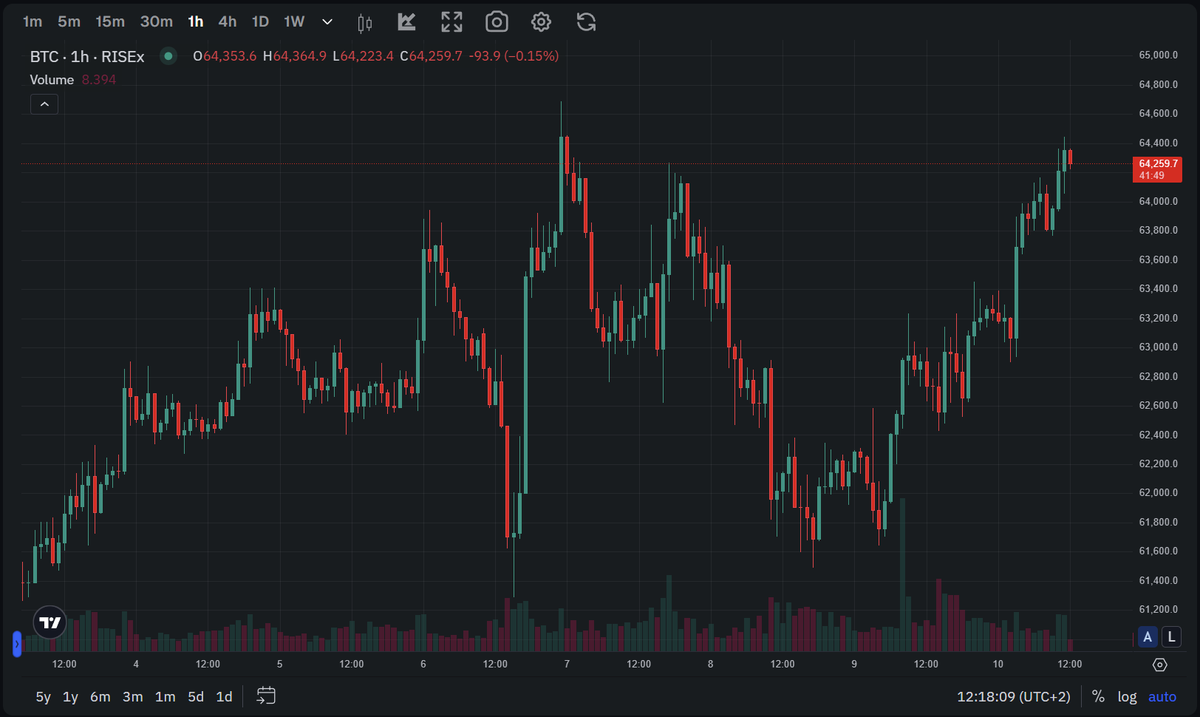Take a chart snapshot with camera icon
This screenshot has width=1200, height=717.
[x=496, y=21]
